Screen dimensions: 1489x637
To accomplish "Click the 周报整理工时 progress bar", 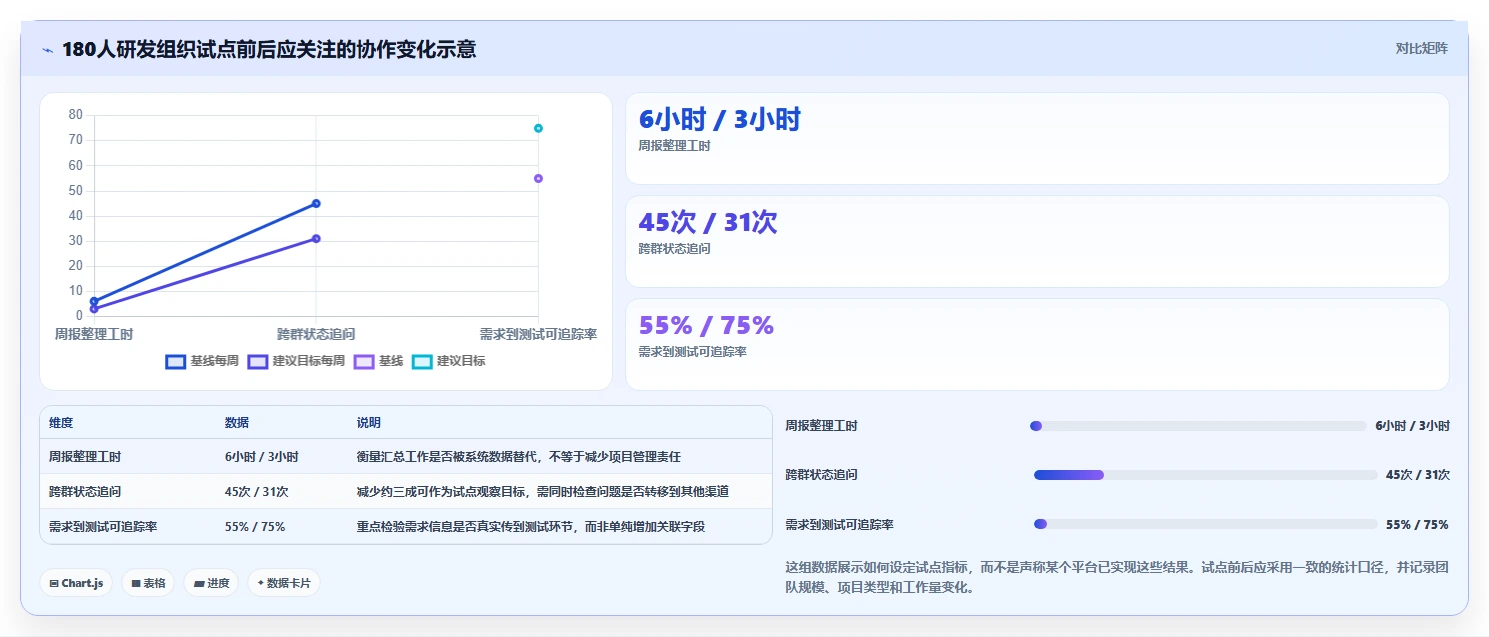I will pyautogui.click(x=1198, y=426).
